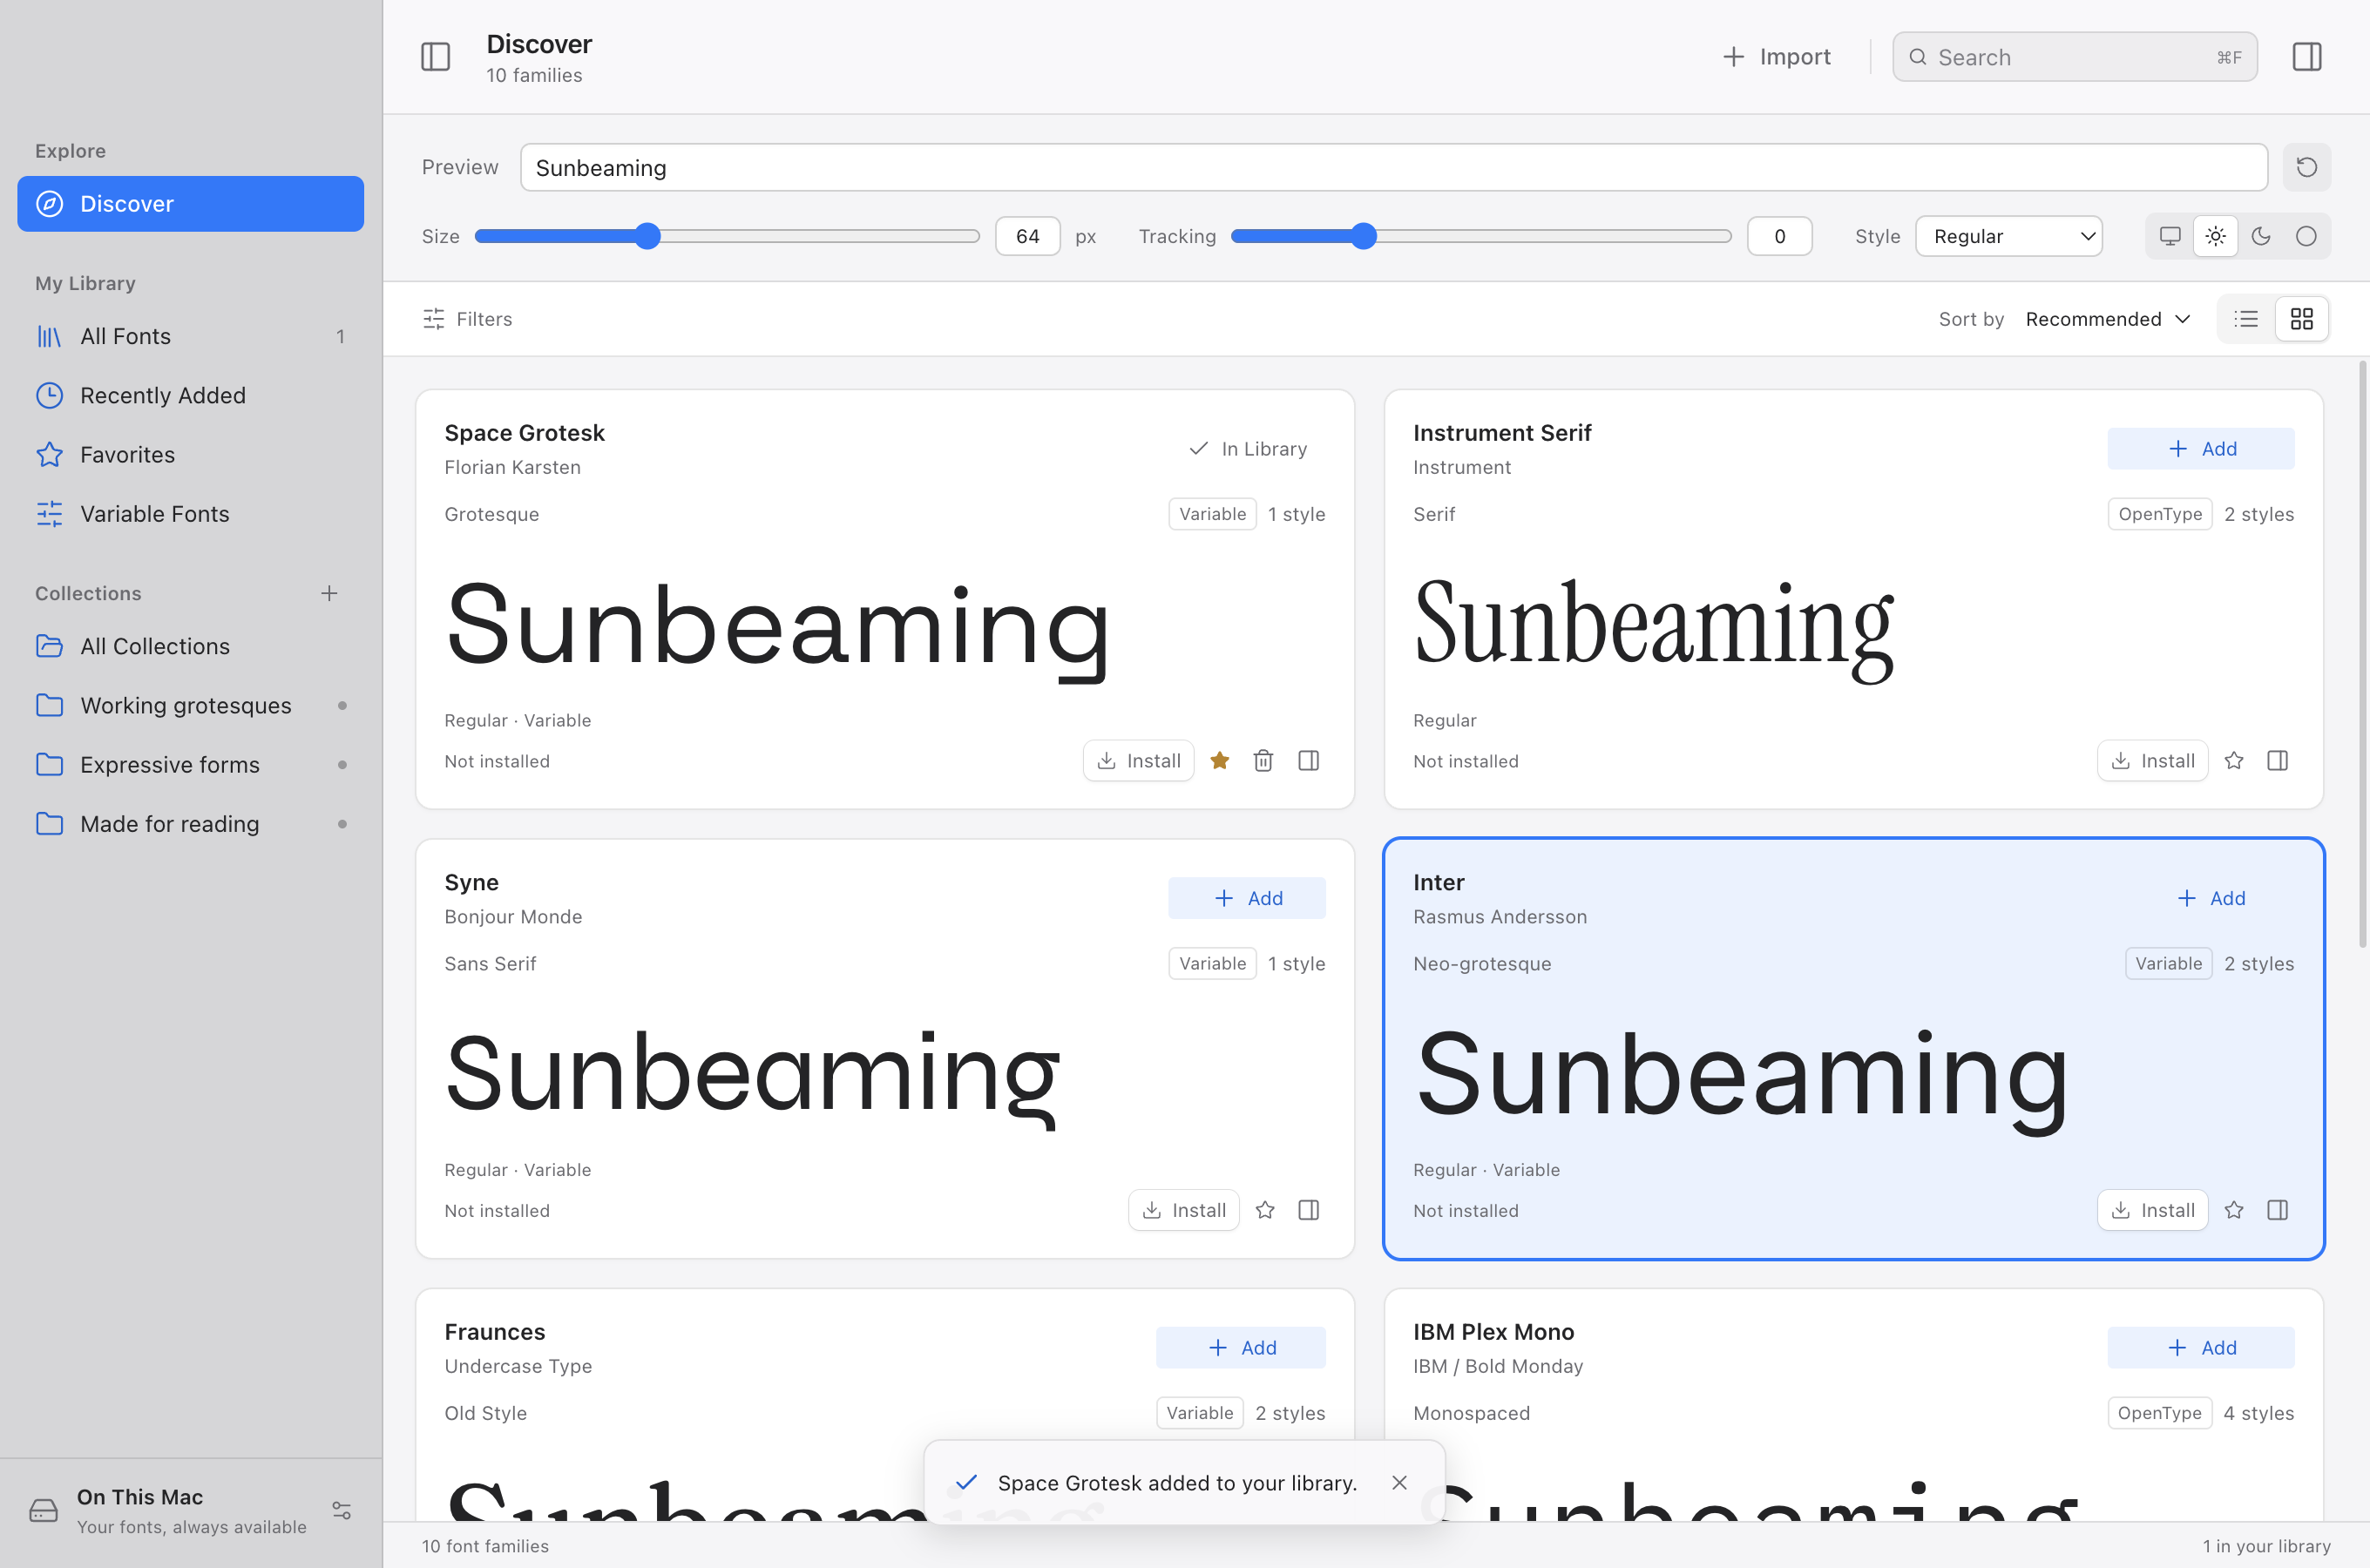
Task: Click the Tracking value field showing 0
Action: [x=1779, y=236]
